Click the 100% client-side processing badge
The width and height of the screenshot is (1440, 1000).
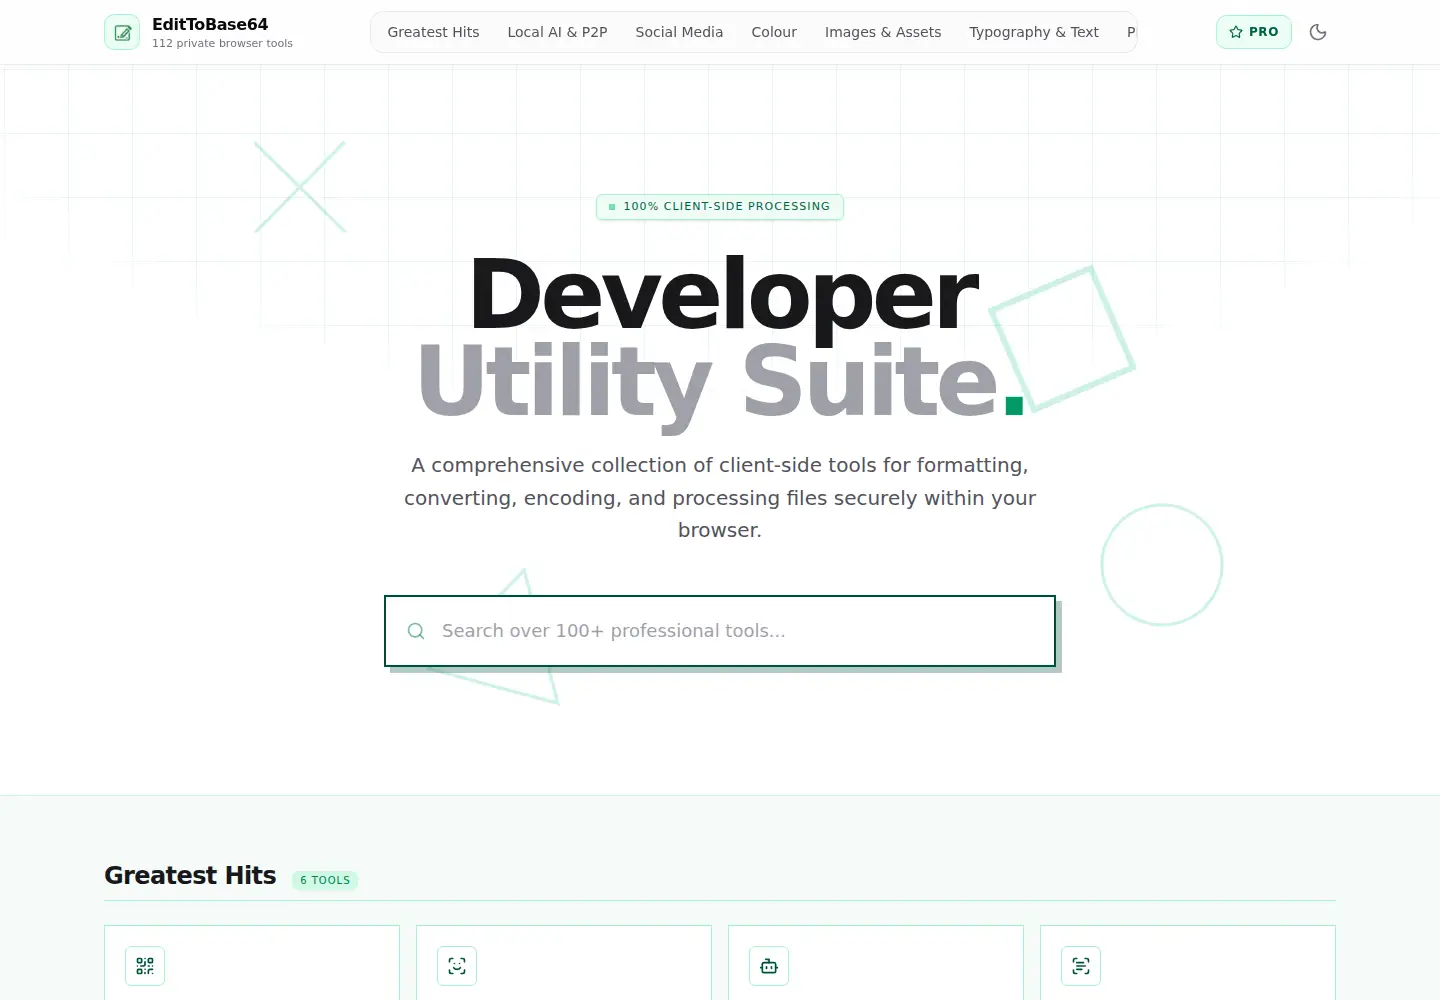(720, 206)
